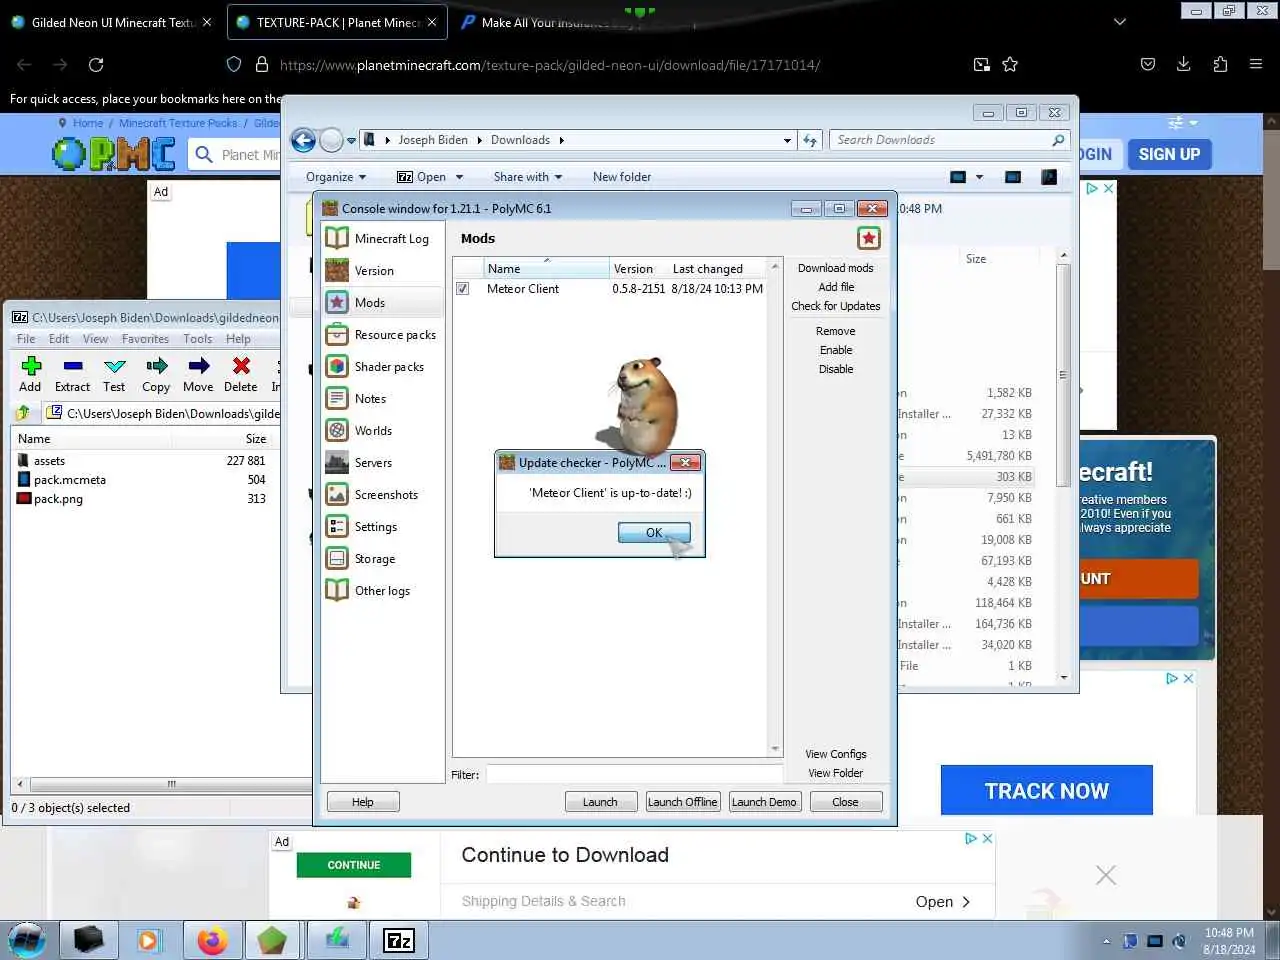This screenshot has width=1280, height=960.
Task: Click the Filter input field
Action: pyautogui.click(x=634, y=774)
